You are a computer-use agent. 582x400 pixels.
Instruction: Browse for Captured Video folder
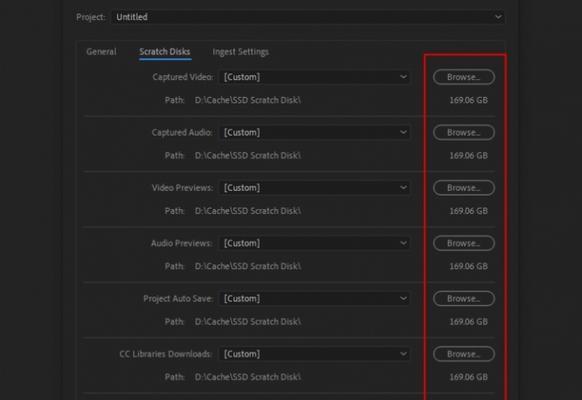point(464,77)
